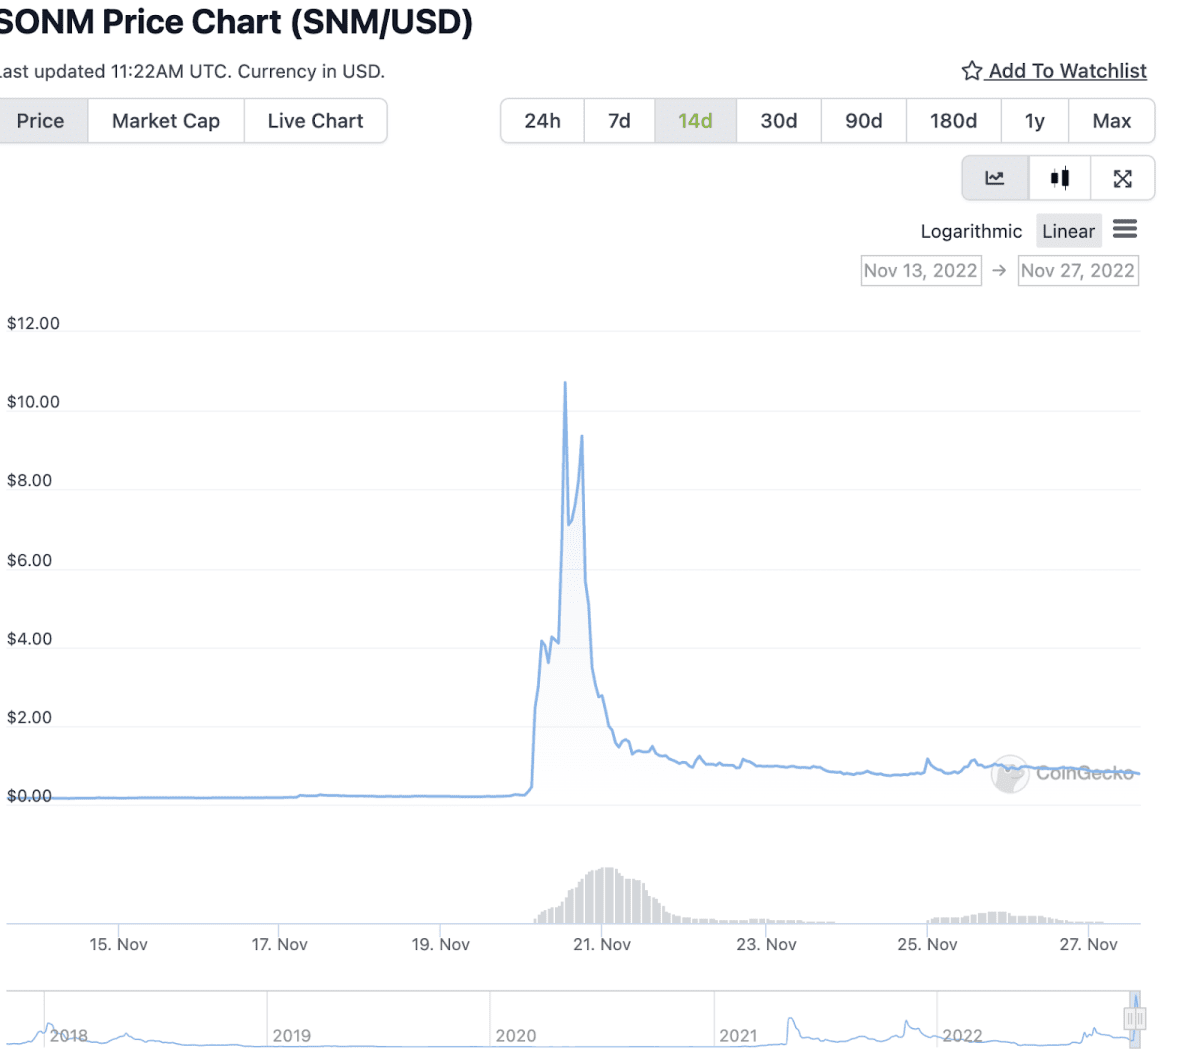The image size is (1200, 1058).
Task: Click the price peak near 21. Nov
Action: pyautogui.click(x=565, y=383)
